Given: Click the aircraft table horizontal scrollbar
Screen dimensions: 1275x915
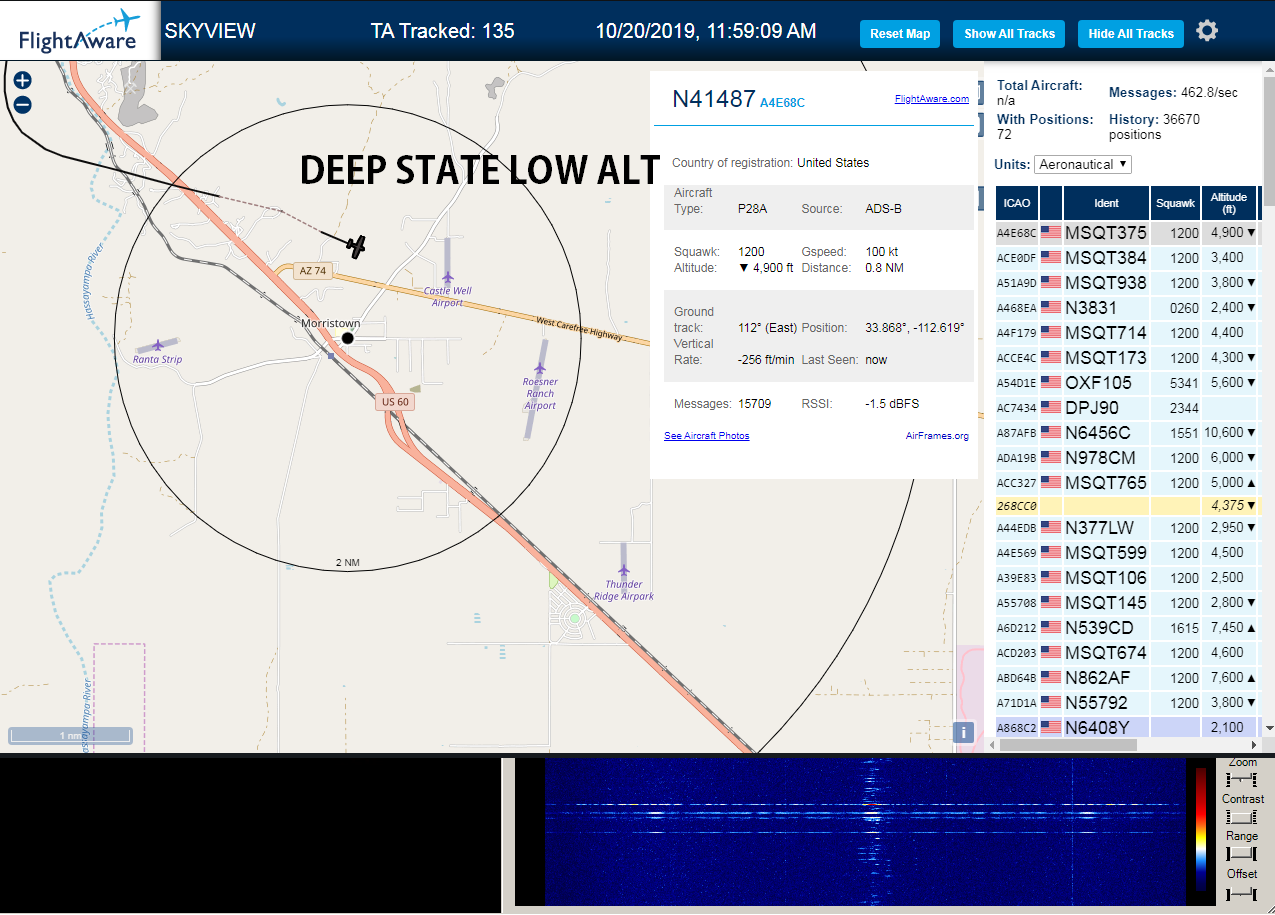Looking at the screenshot, I should (1068, 745).
